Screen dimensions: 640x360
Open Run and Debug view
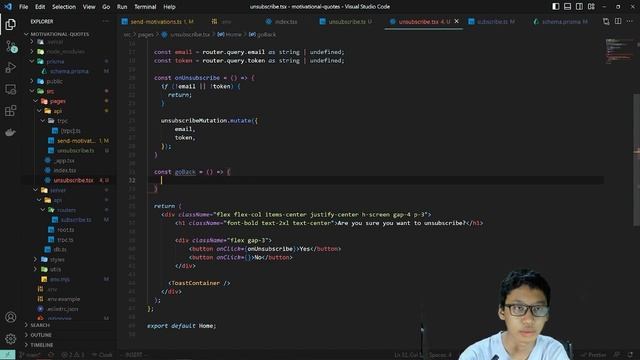[x=11, y=67]
